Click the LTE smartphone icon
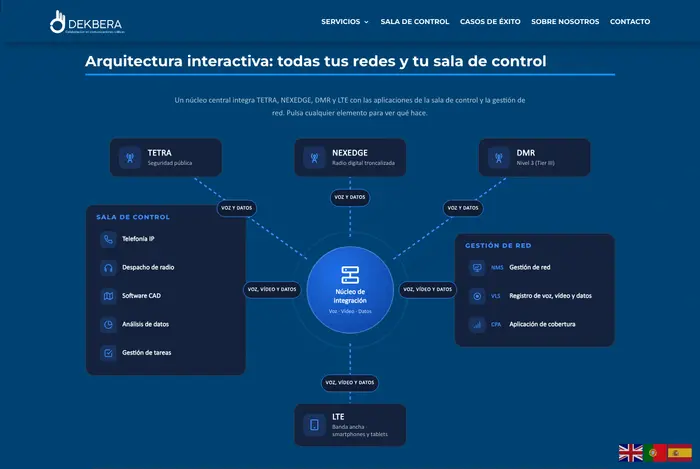 [314, 425]
